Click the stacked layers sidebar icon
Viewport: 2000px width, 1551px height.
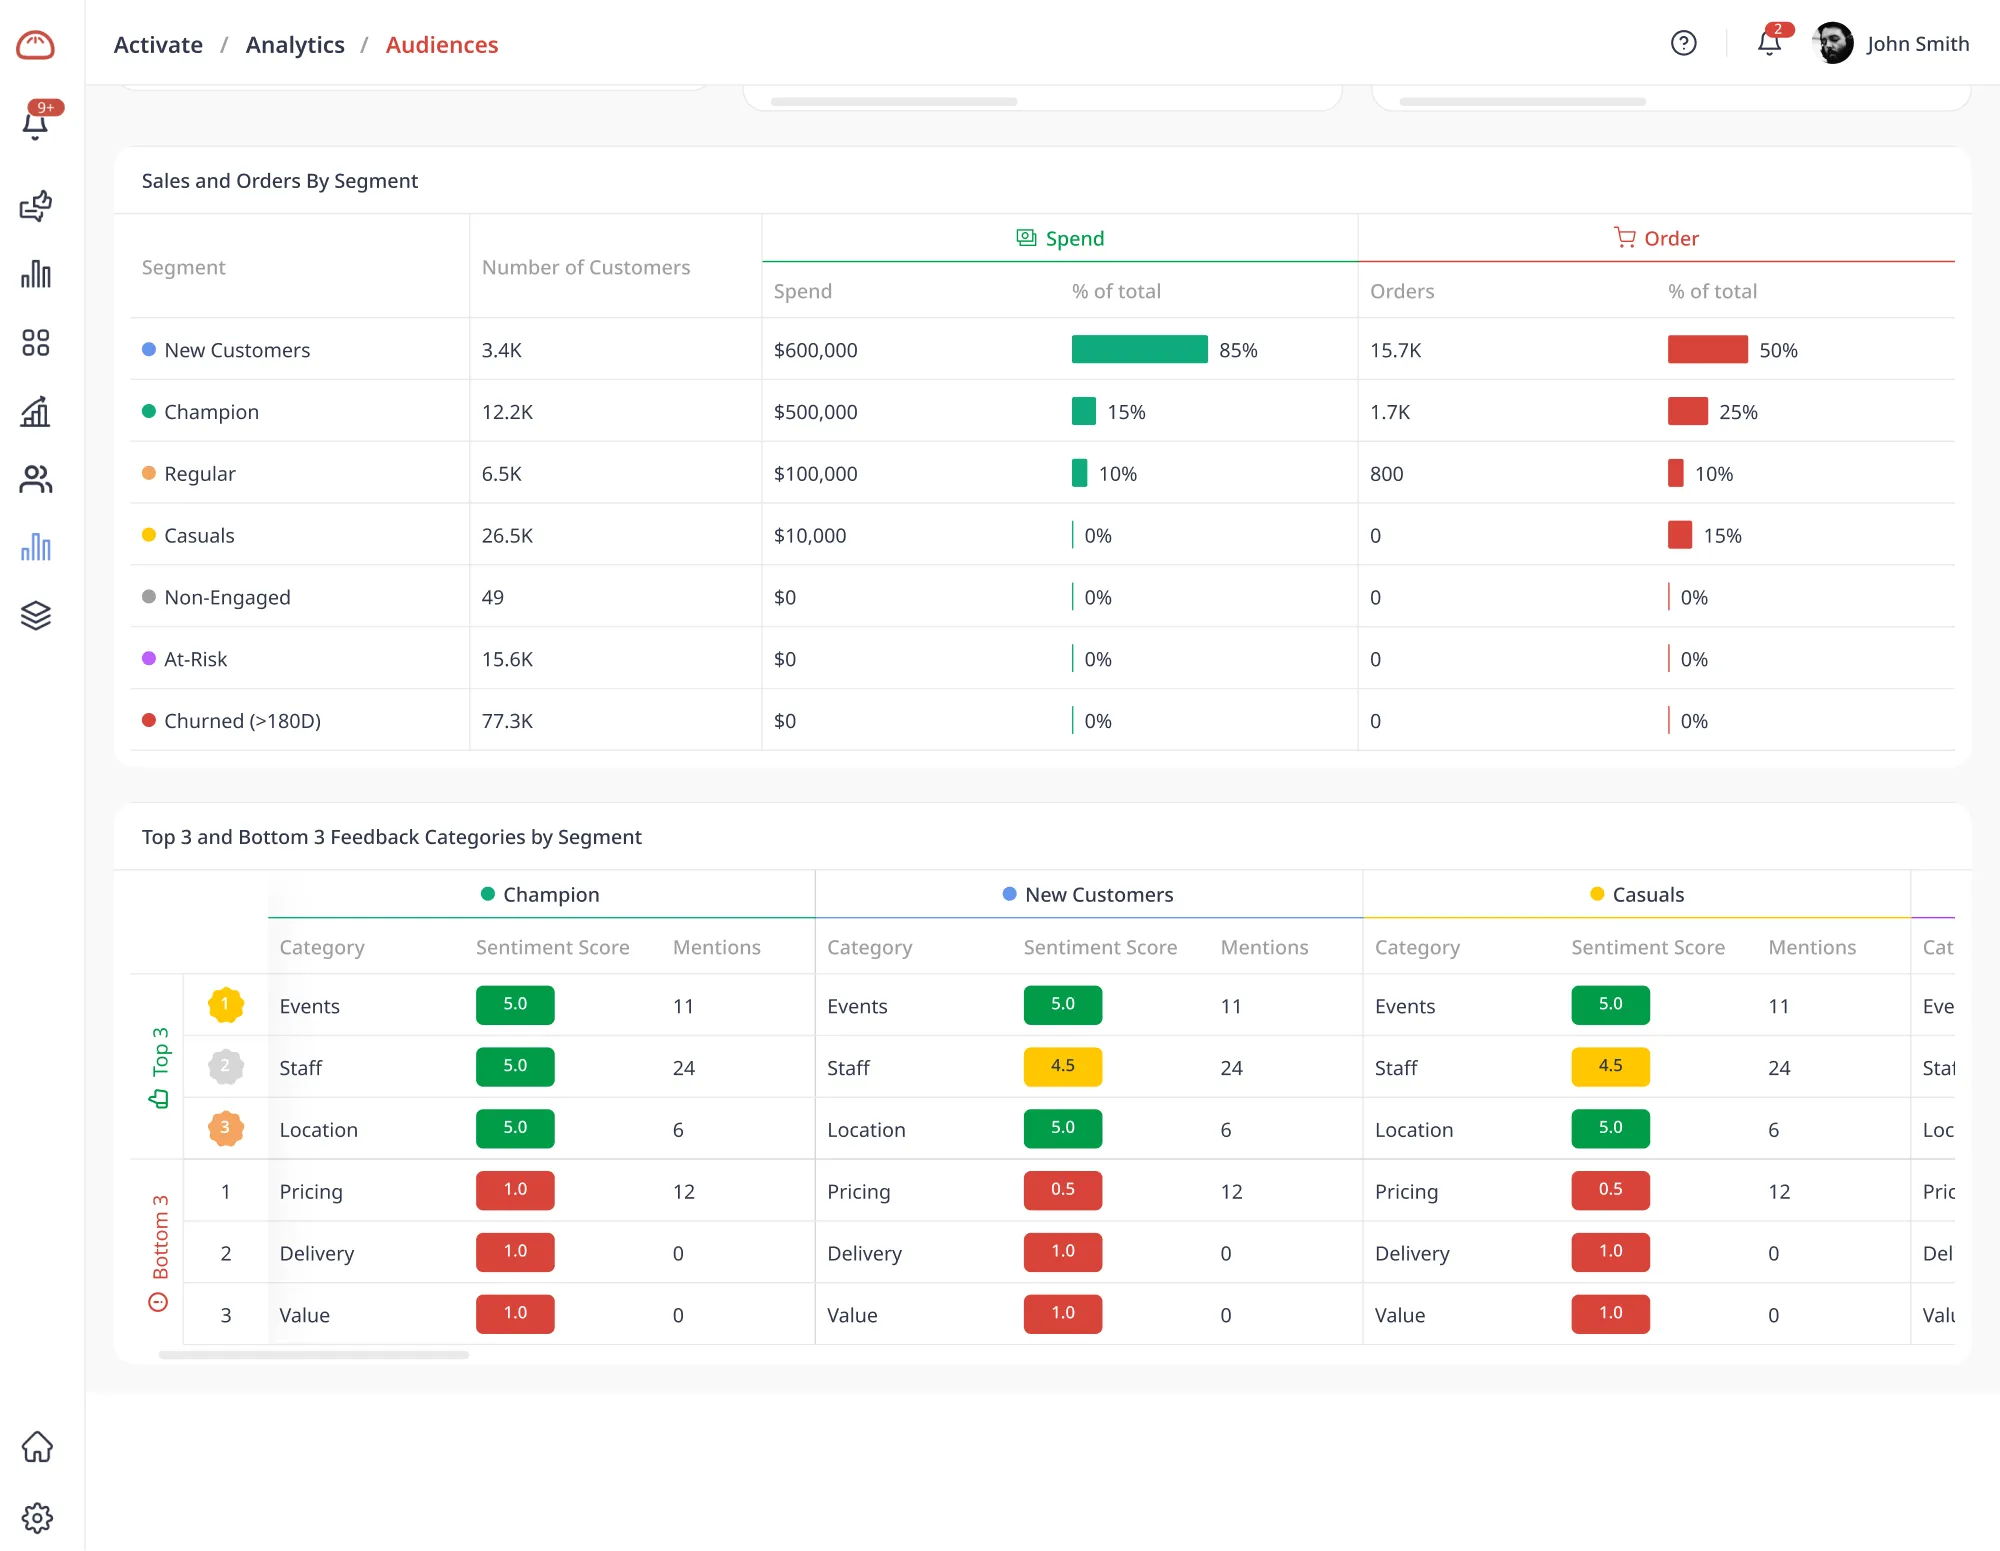pos(36,615)
